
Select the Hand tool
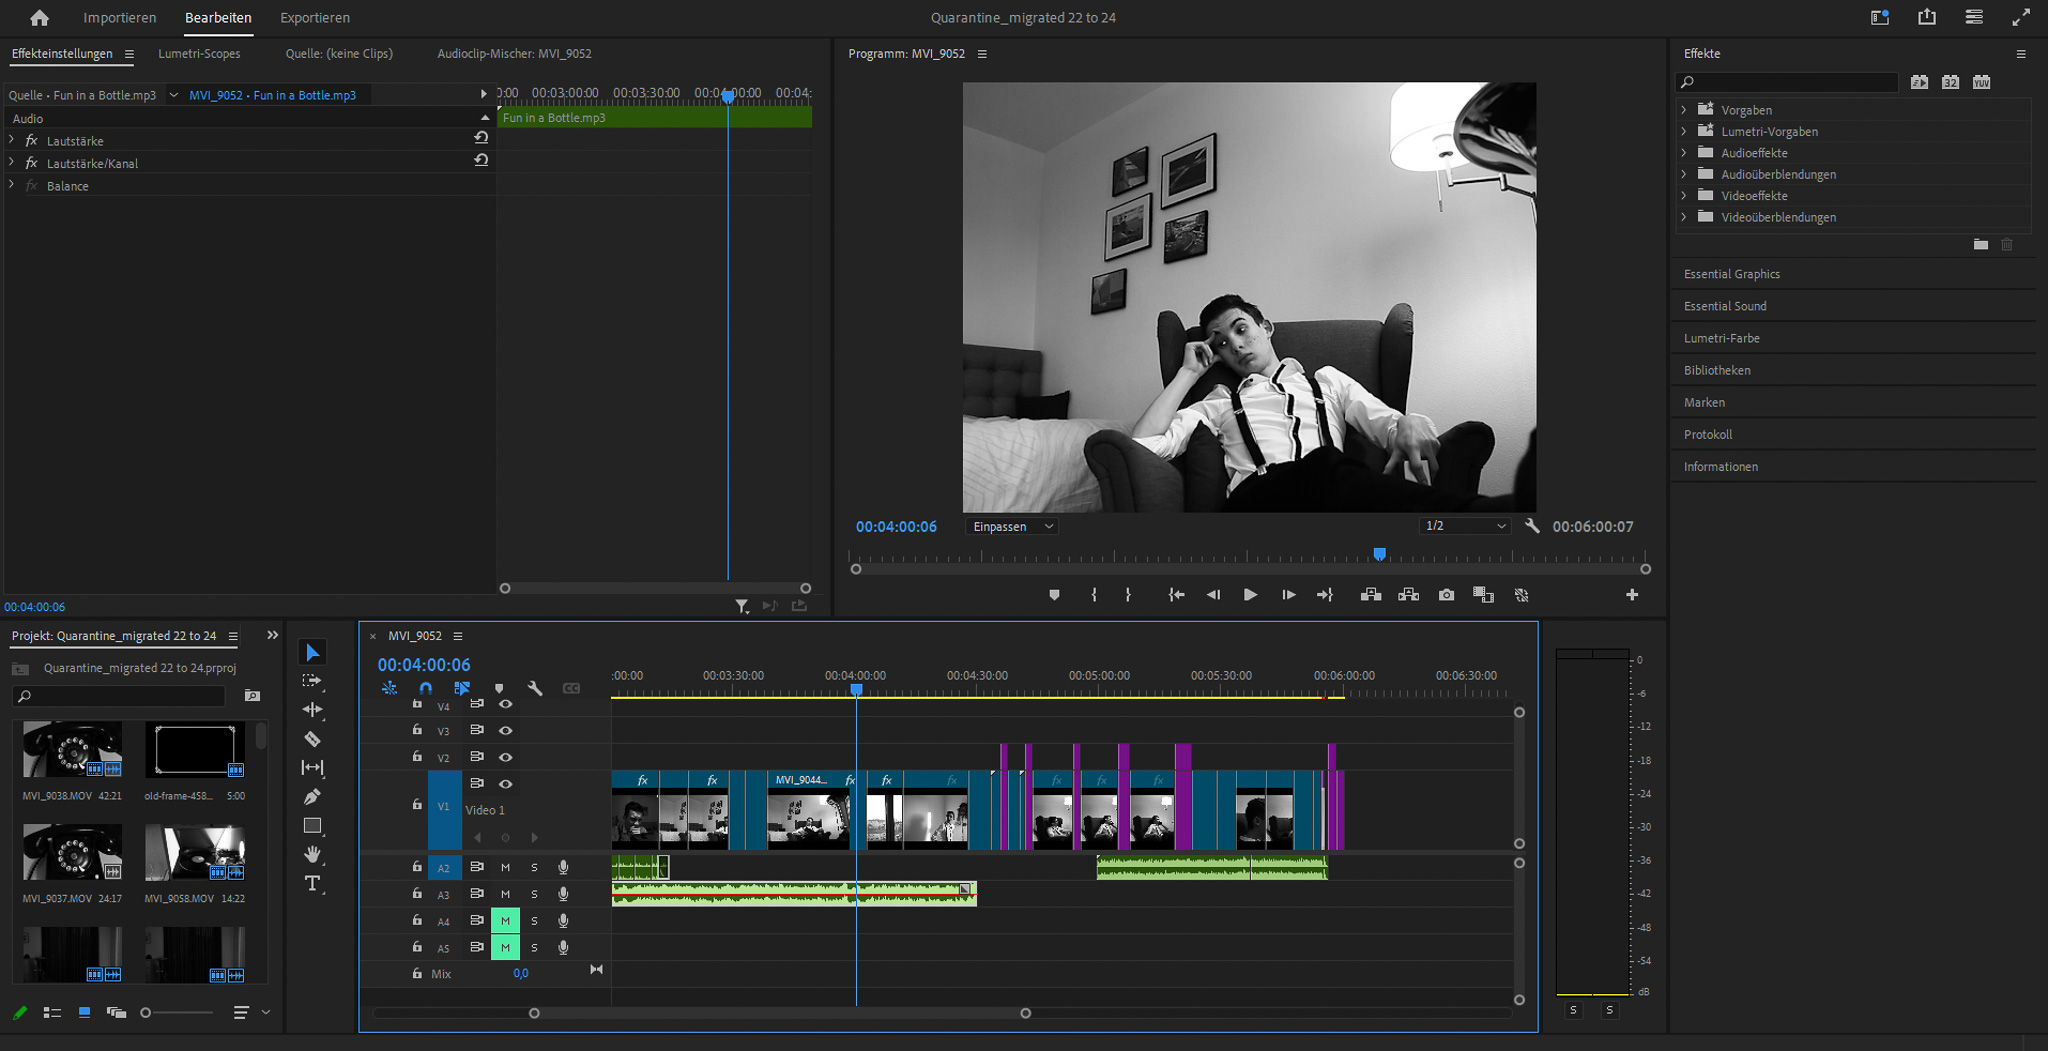312,854
